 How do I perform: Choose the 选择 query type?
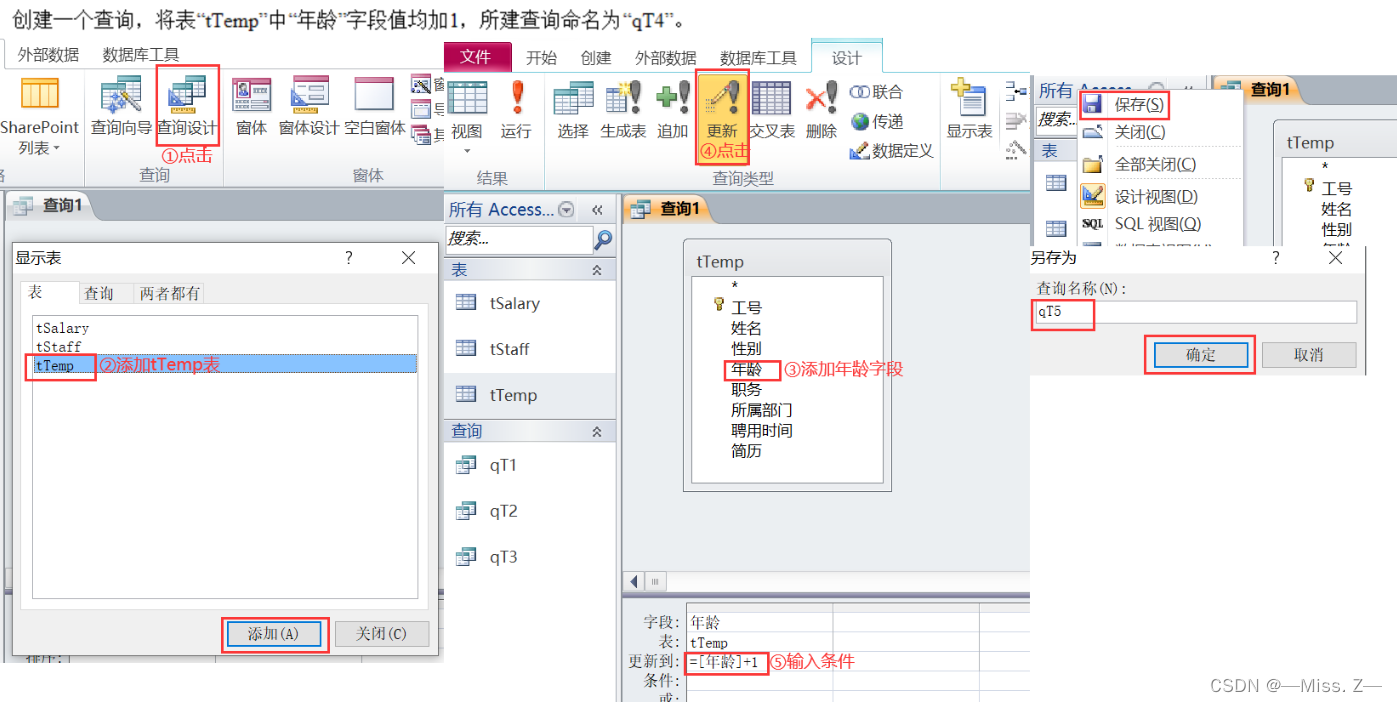[x=573, y=110]
